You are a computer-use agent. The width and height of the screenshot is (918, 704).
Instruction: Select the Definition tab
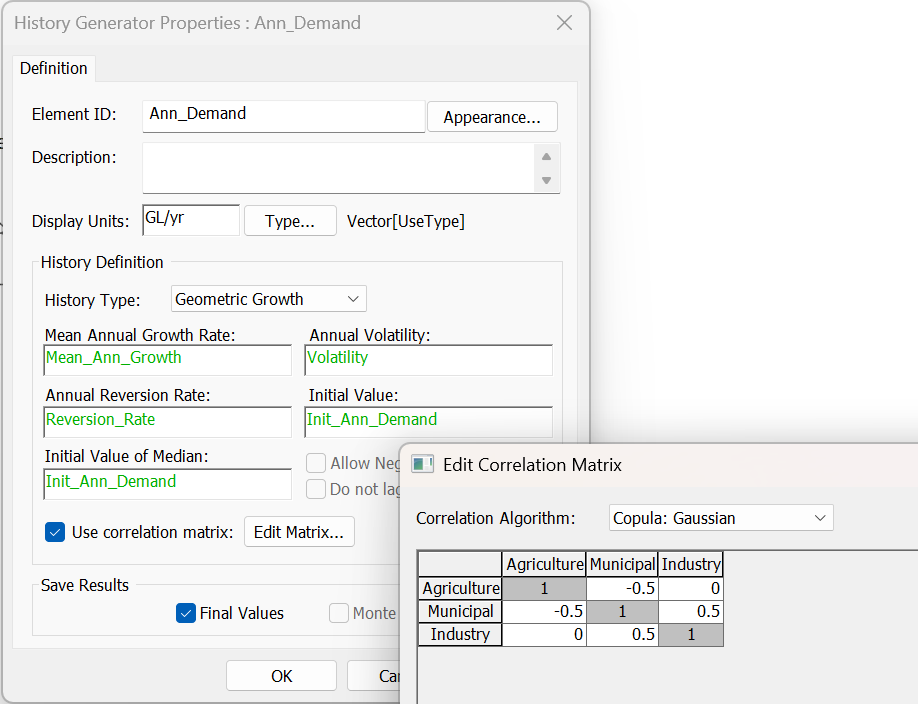click(x=54, y=69)
